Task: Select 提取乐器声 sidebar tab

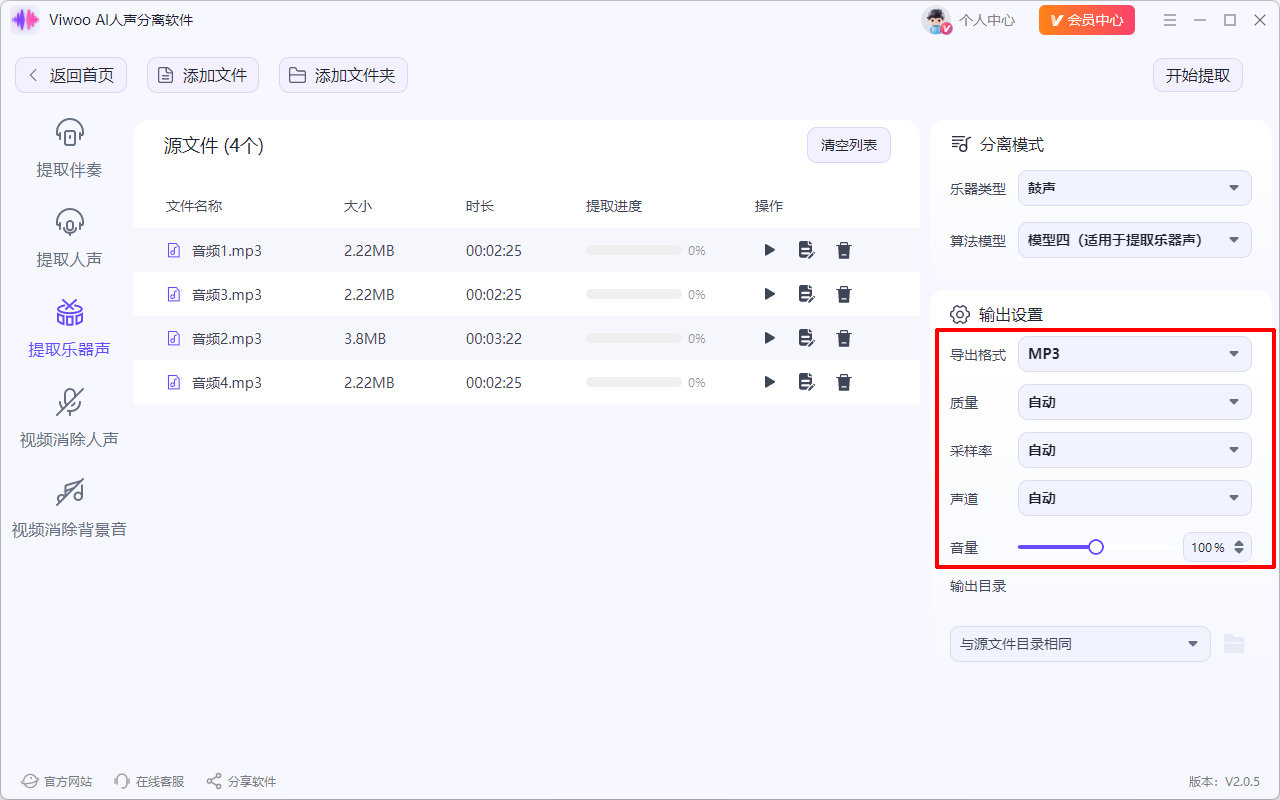Action: (x=69, y=328)
